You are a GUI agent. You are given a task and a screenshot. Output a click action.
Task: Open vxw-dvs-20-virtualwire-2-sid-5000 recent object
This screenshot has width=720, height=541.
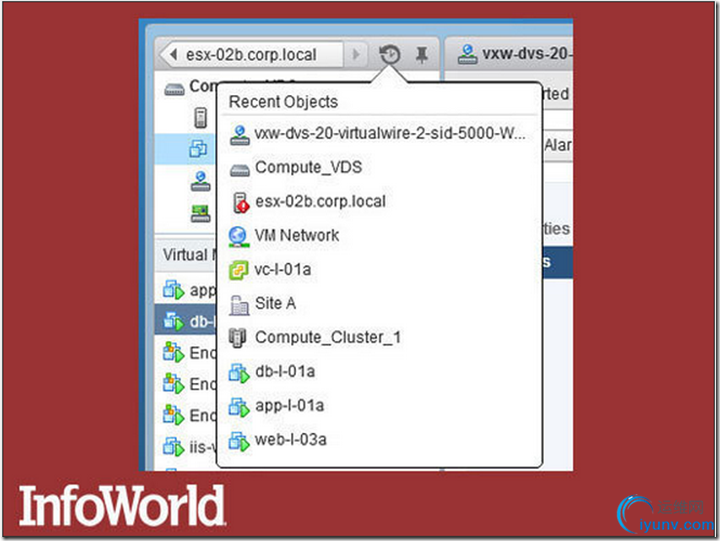coord(390,133)
